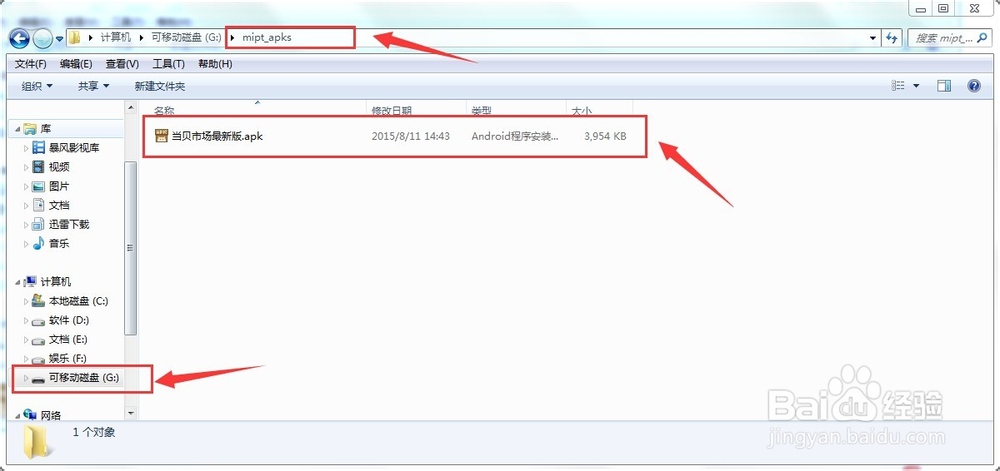The height and width of the screenshot is (471, 1000).
Task: Open the 共享 dropdown
Action: point(94,86)
